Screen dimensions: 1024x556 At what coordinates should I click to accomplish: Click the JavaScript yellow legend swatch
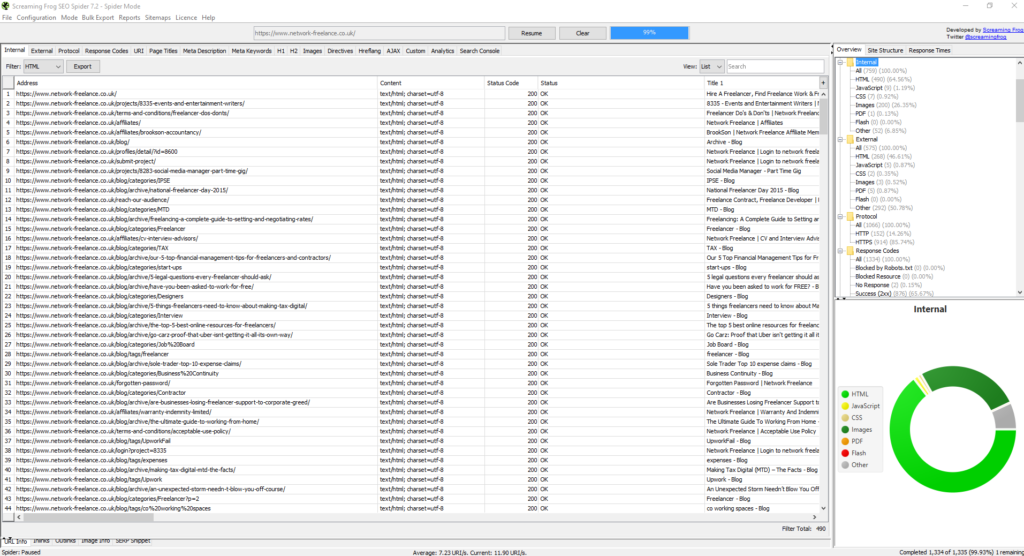point(845,406)
